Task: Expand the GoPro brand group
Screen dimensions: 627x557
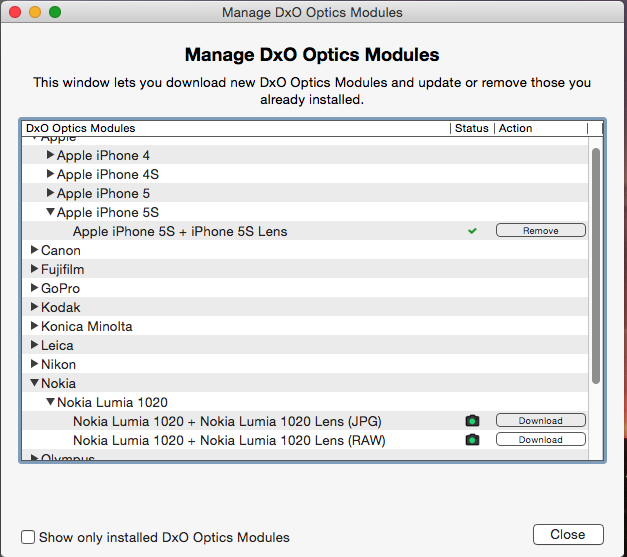Action: click(34, 287)
